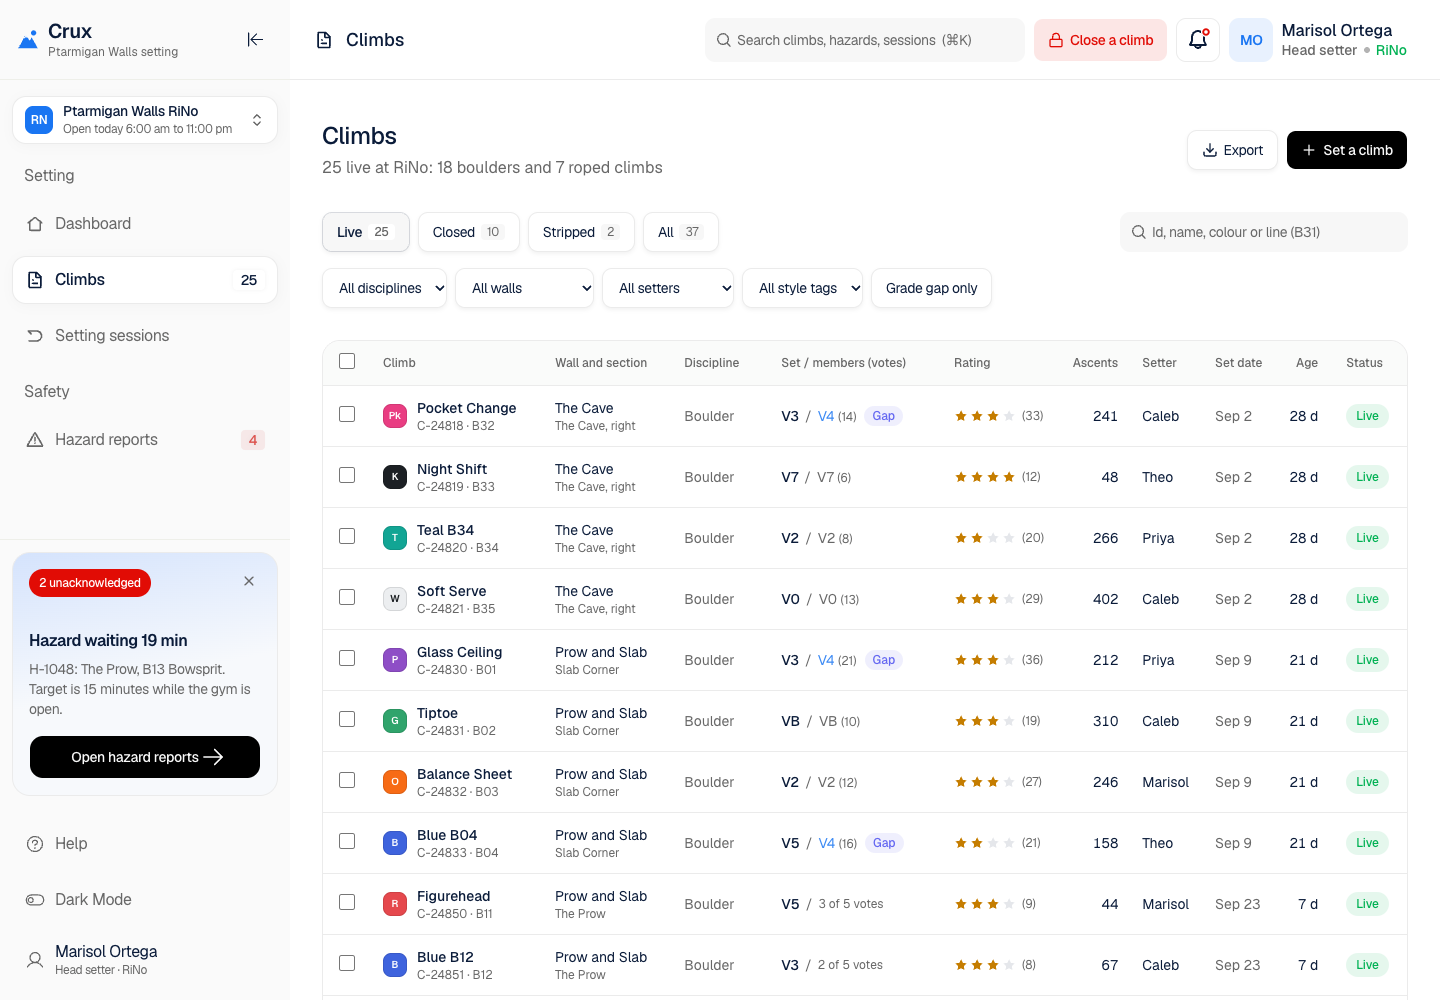Click the Set a climb button
This screenshot has width=1440, height=1000.
click(1347, 150)
